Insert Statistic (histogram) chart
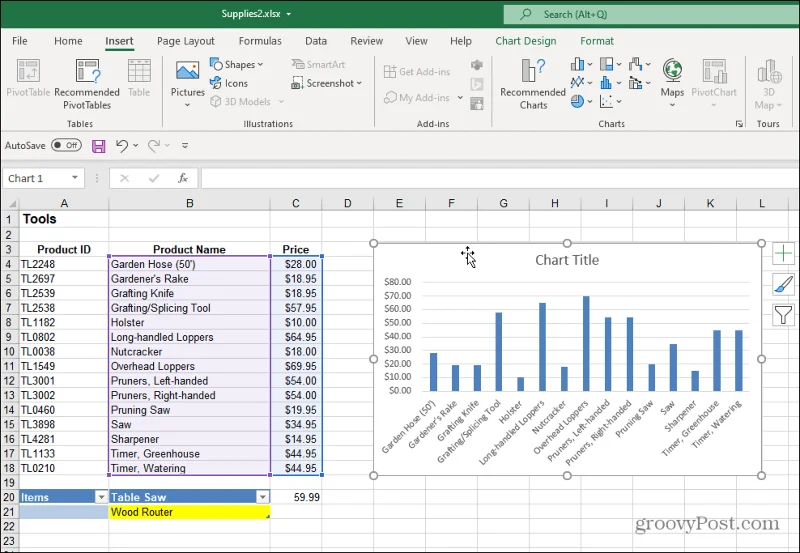Viewport: 800px width, 553px height. pos(610,83)
